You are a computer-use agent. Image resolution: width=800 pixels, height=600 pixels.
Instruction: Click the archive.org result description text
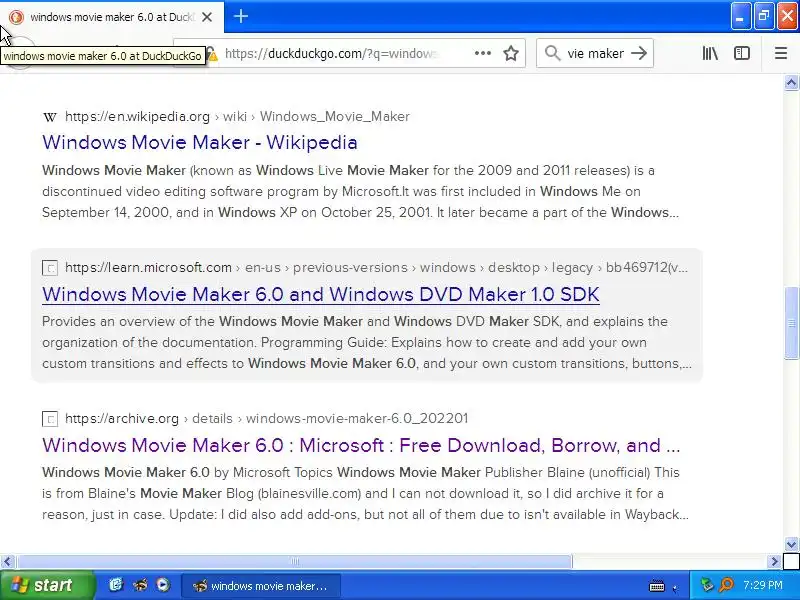[x=365, y=493]
